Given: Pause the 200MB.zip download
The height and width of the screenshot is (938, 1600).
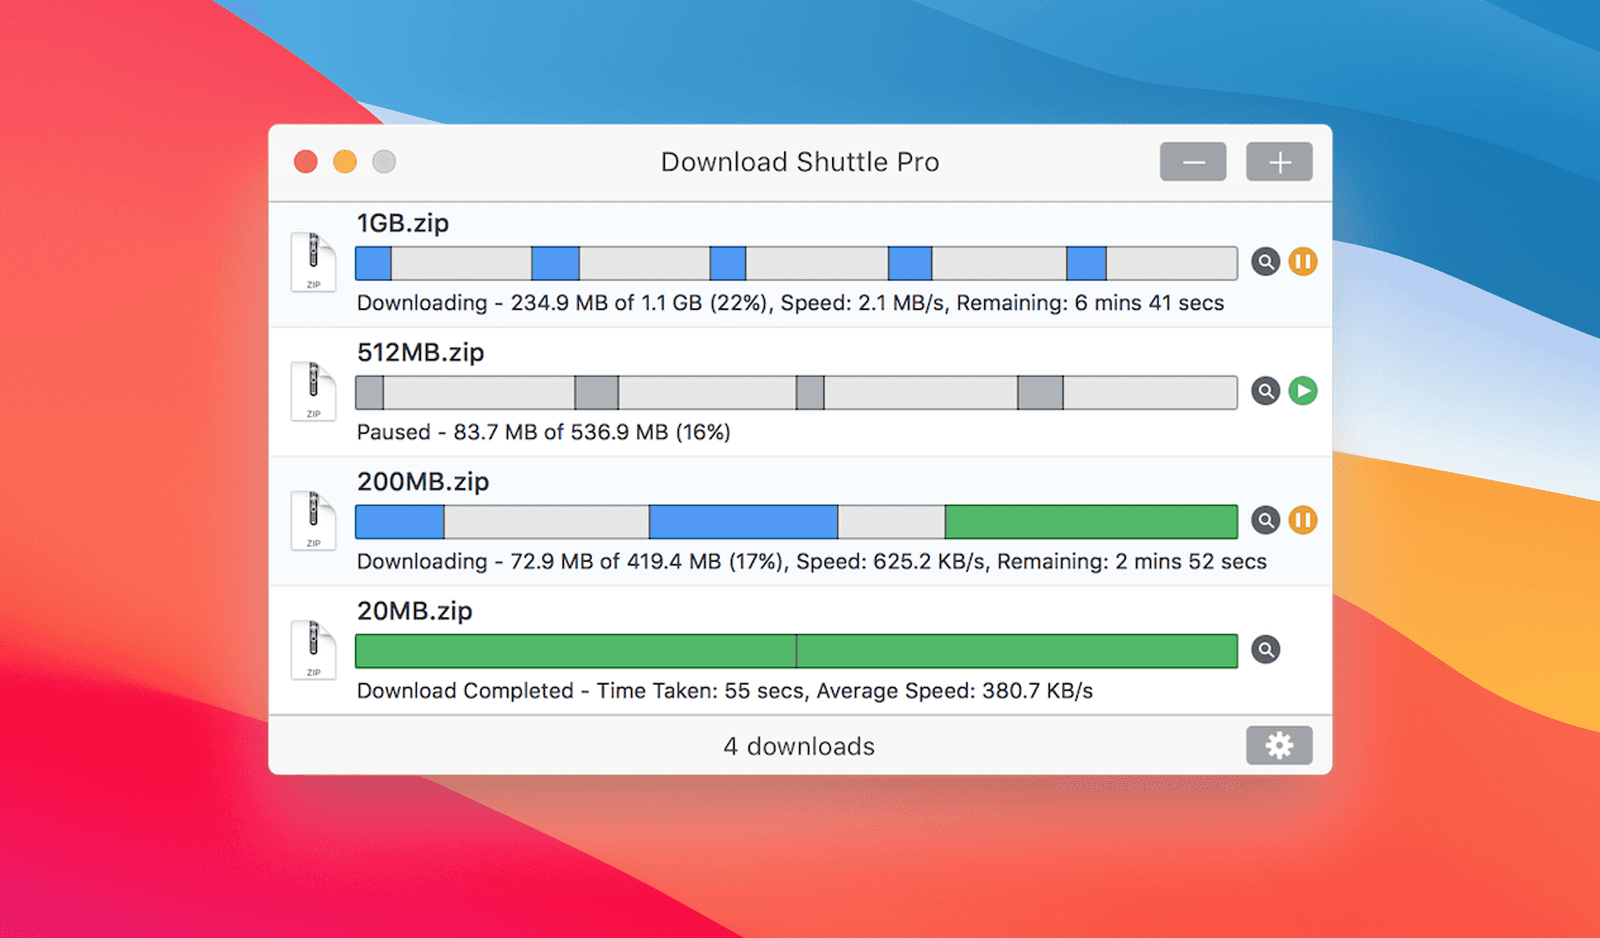Looking at the screenshot, I should coord(1302,520).
